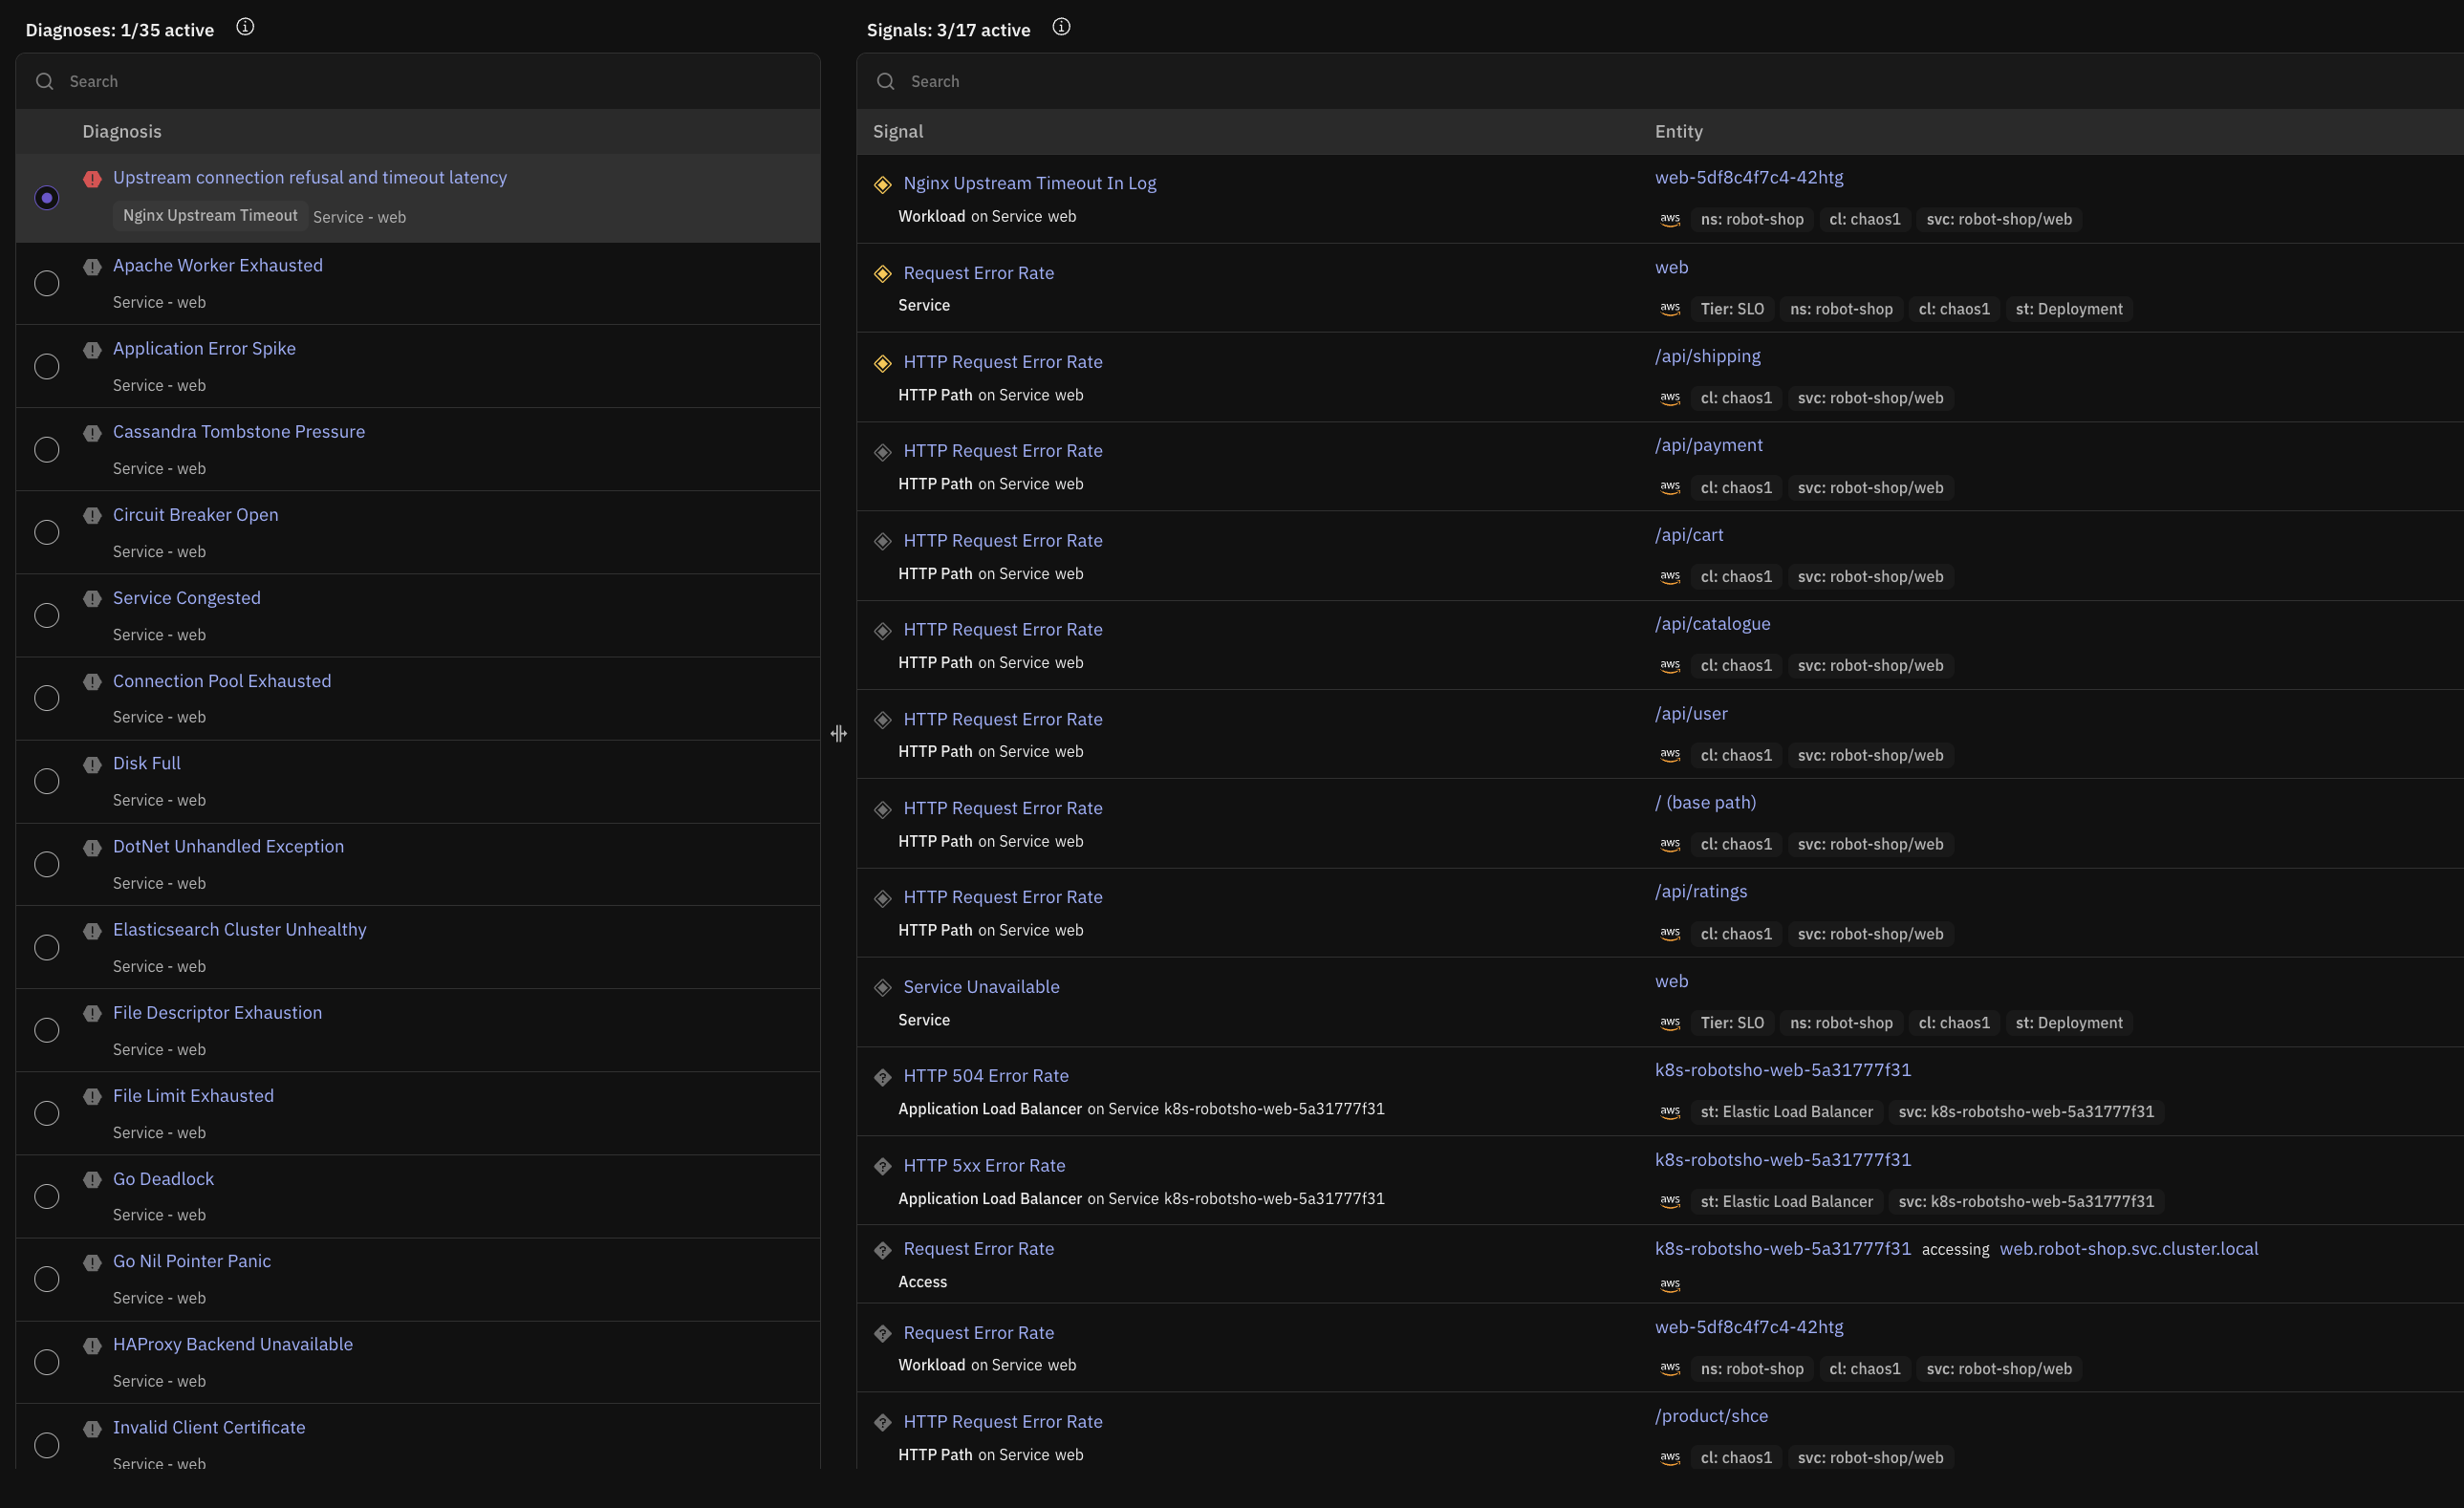Select the Apache Worker Exhausted radio button
Screen dimensions: 2464x1508
pyautogui.click(x=47, y=283)
